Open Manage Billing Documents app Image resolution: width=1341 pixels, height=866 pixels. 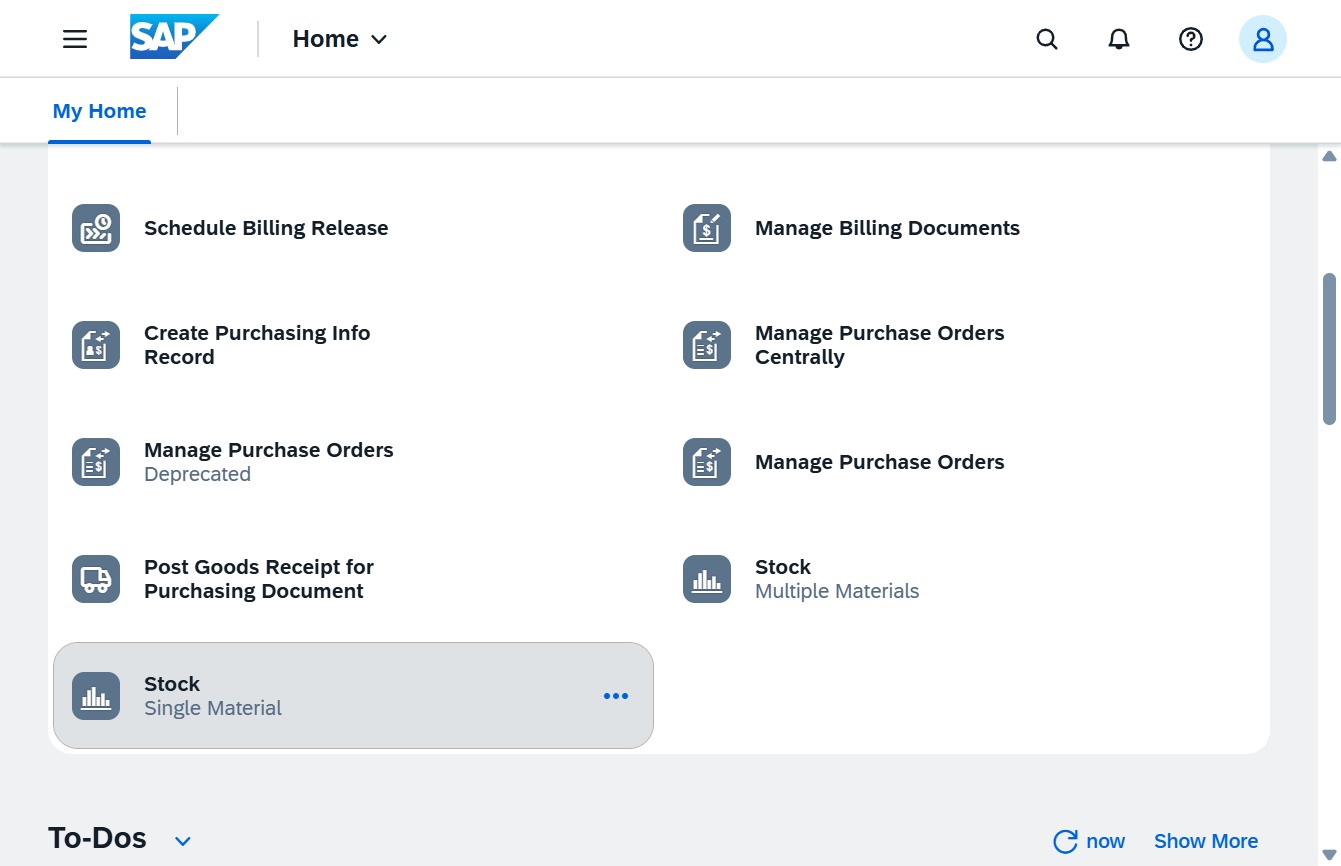[887, 228]
